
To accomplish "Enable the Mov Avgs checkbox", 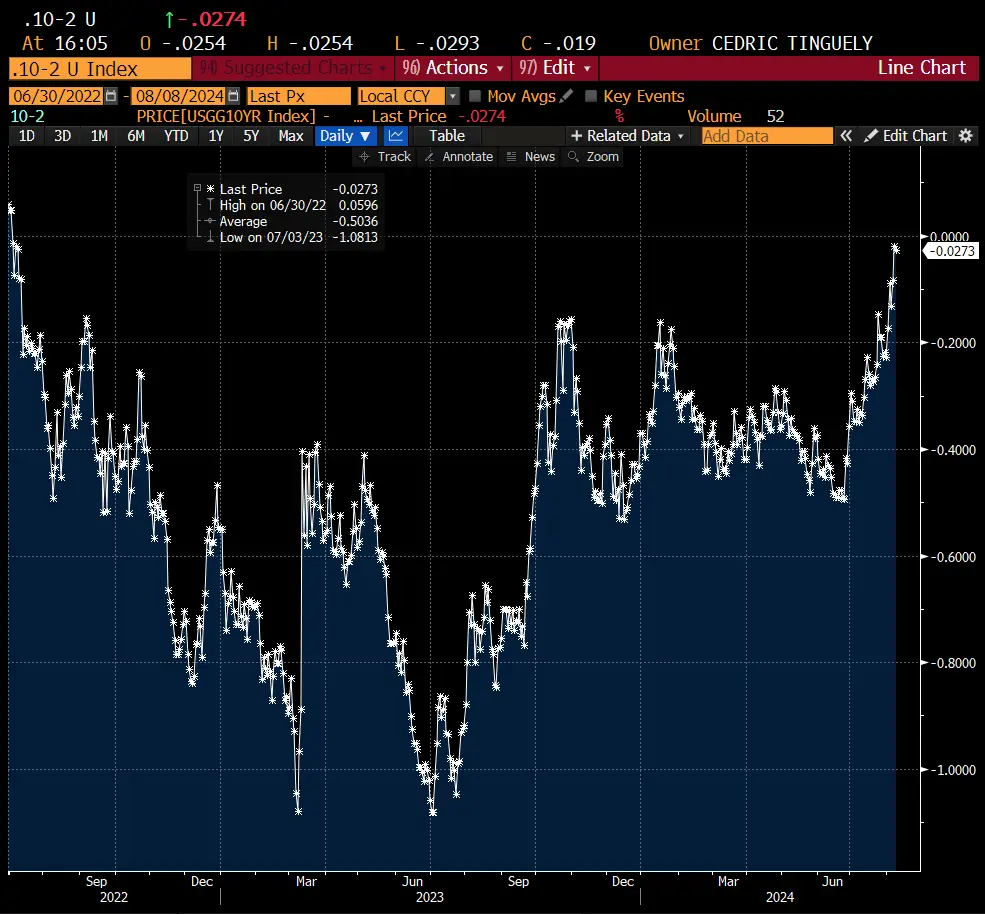I will click(475, 96).
